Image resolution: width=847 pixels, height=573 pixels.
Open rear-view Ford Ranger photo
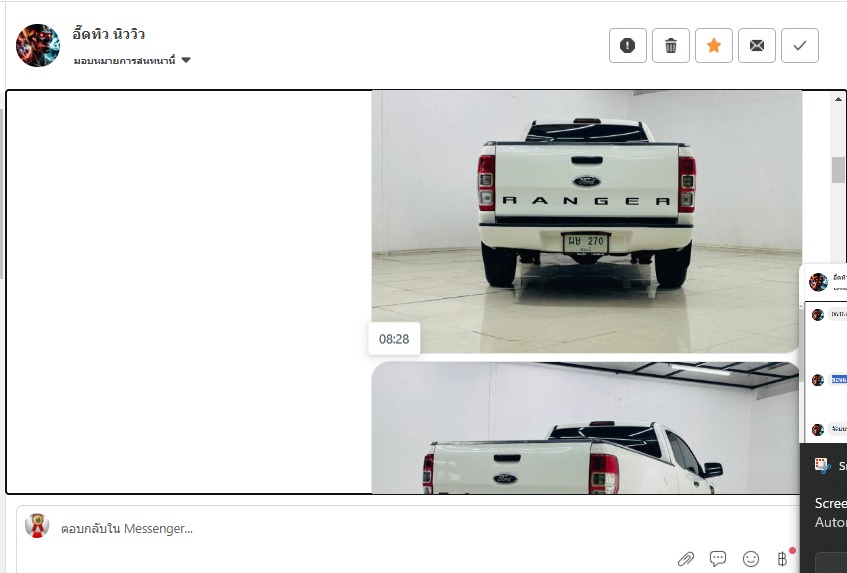[x=585, y=221]
